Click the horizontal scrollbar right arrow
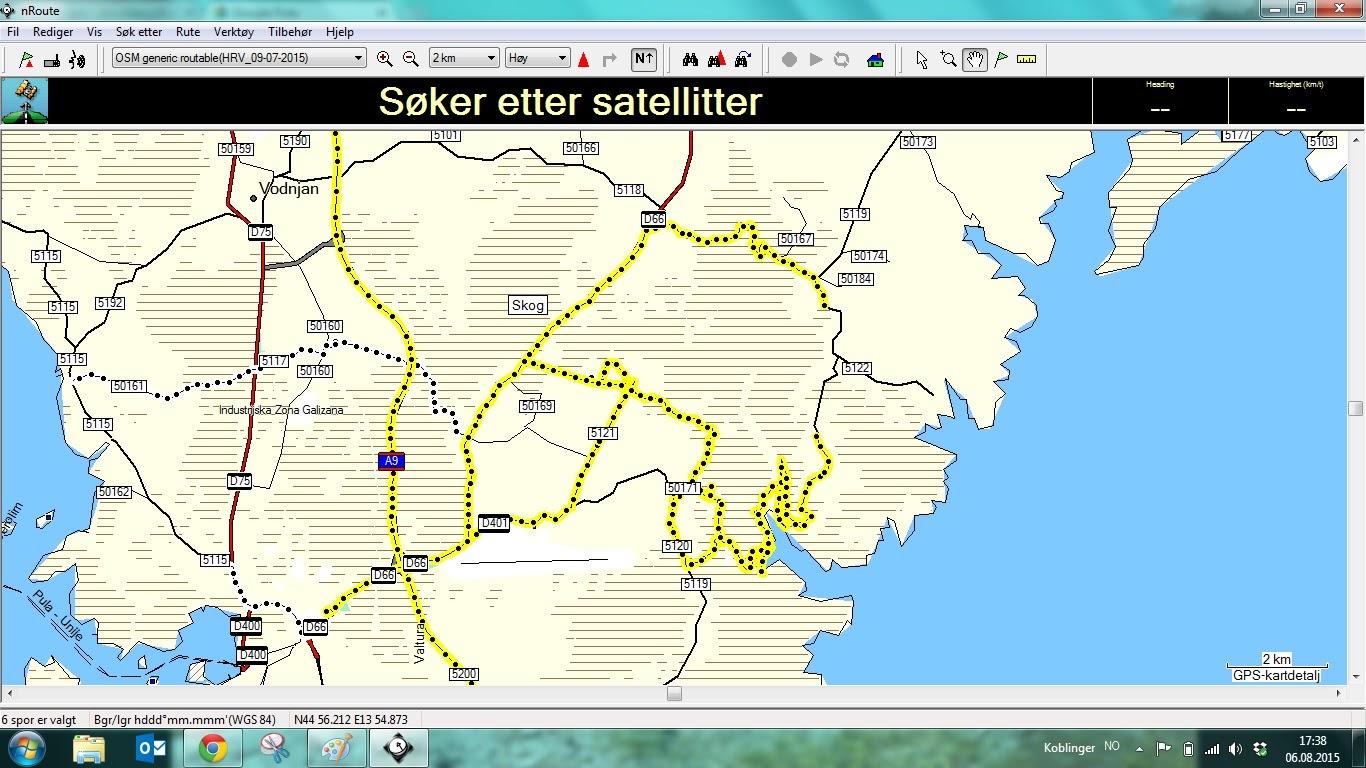 [1338, 693]
